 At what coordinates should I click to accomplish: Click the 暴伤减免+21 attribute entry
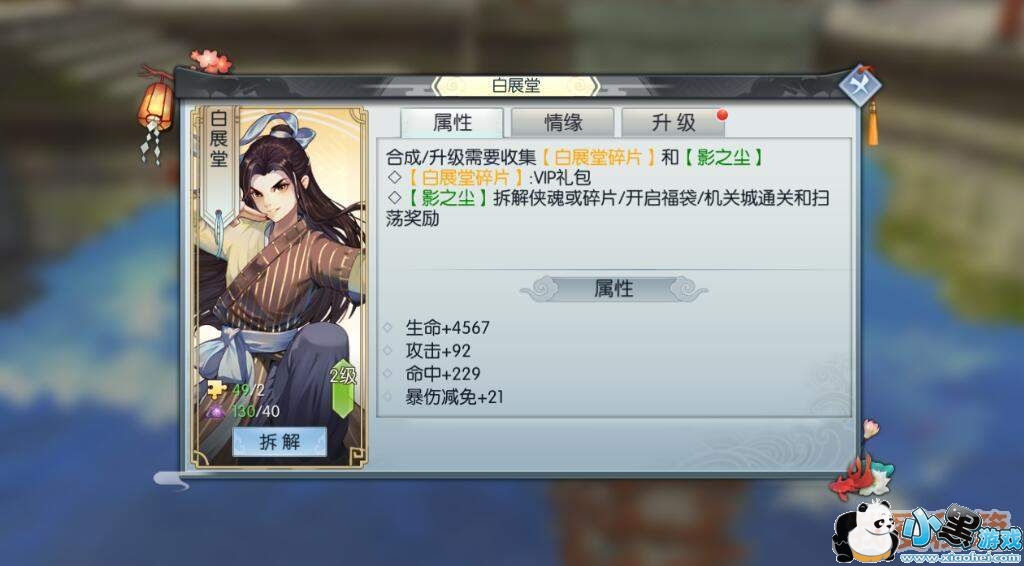click(455, 397)
